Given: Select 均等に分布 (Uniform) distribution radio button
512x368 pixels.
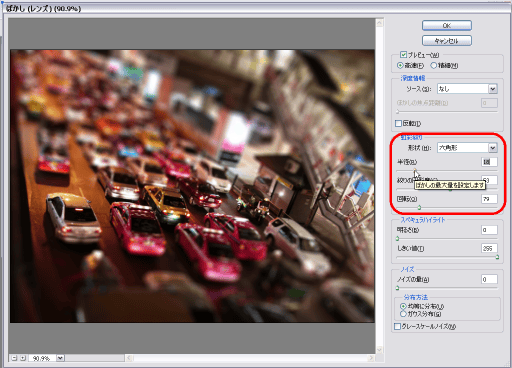Looking at the screenshot, I should coord(403,306).
